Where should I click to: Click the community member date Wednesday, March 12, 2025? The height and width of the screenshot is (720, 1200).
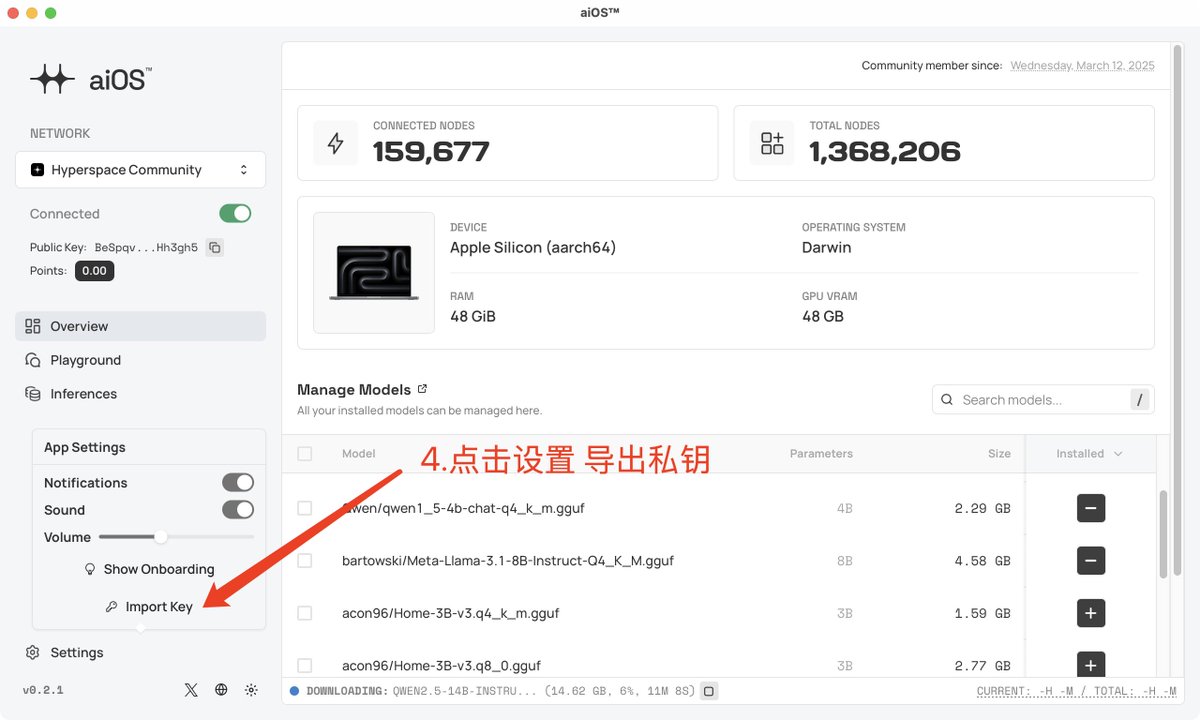pyautogui.click(x=1082, y=66)
